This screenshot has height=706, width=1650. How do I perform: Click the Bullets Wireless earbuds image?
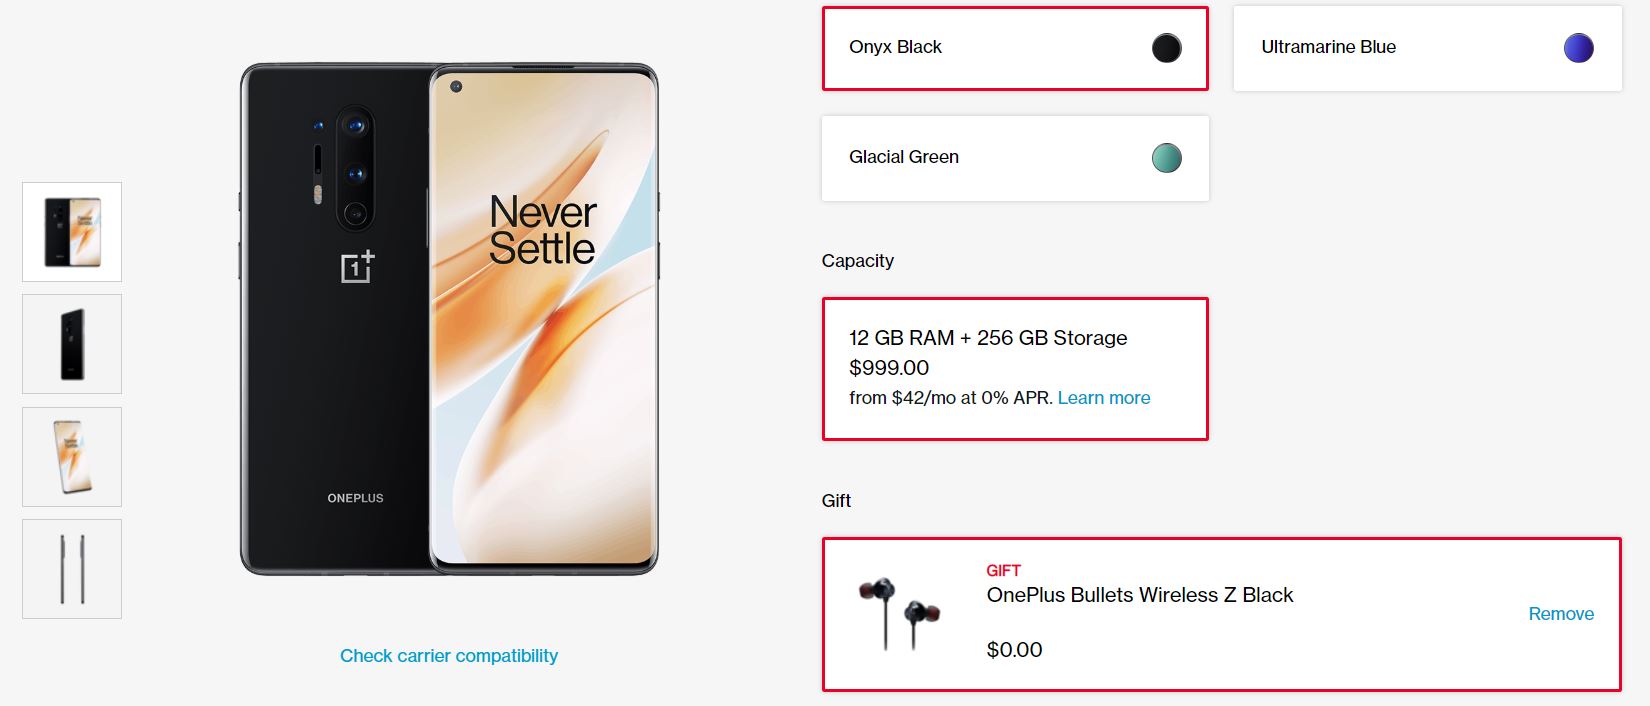(899, 613)
